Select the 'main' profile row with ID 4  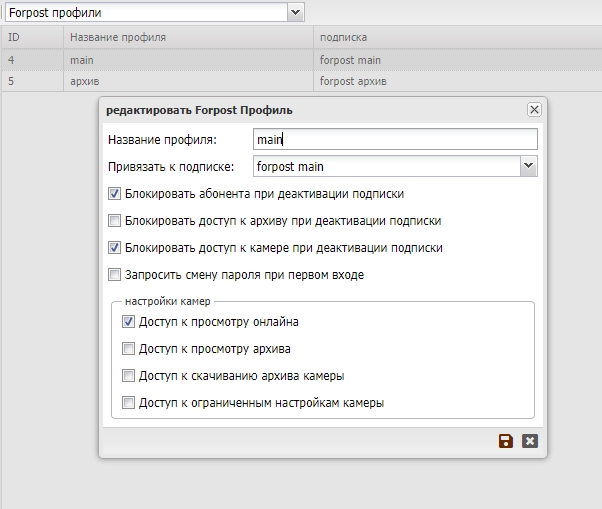click(x=188, y=60)
